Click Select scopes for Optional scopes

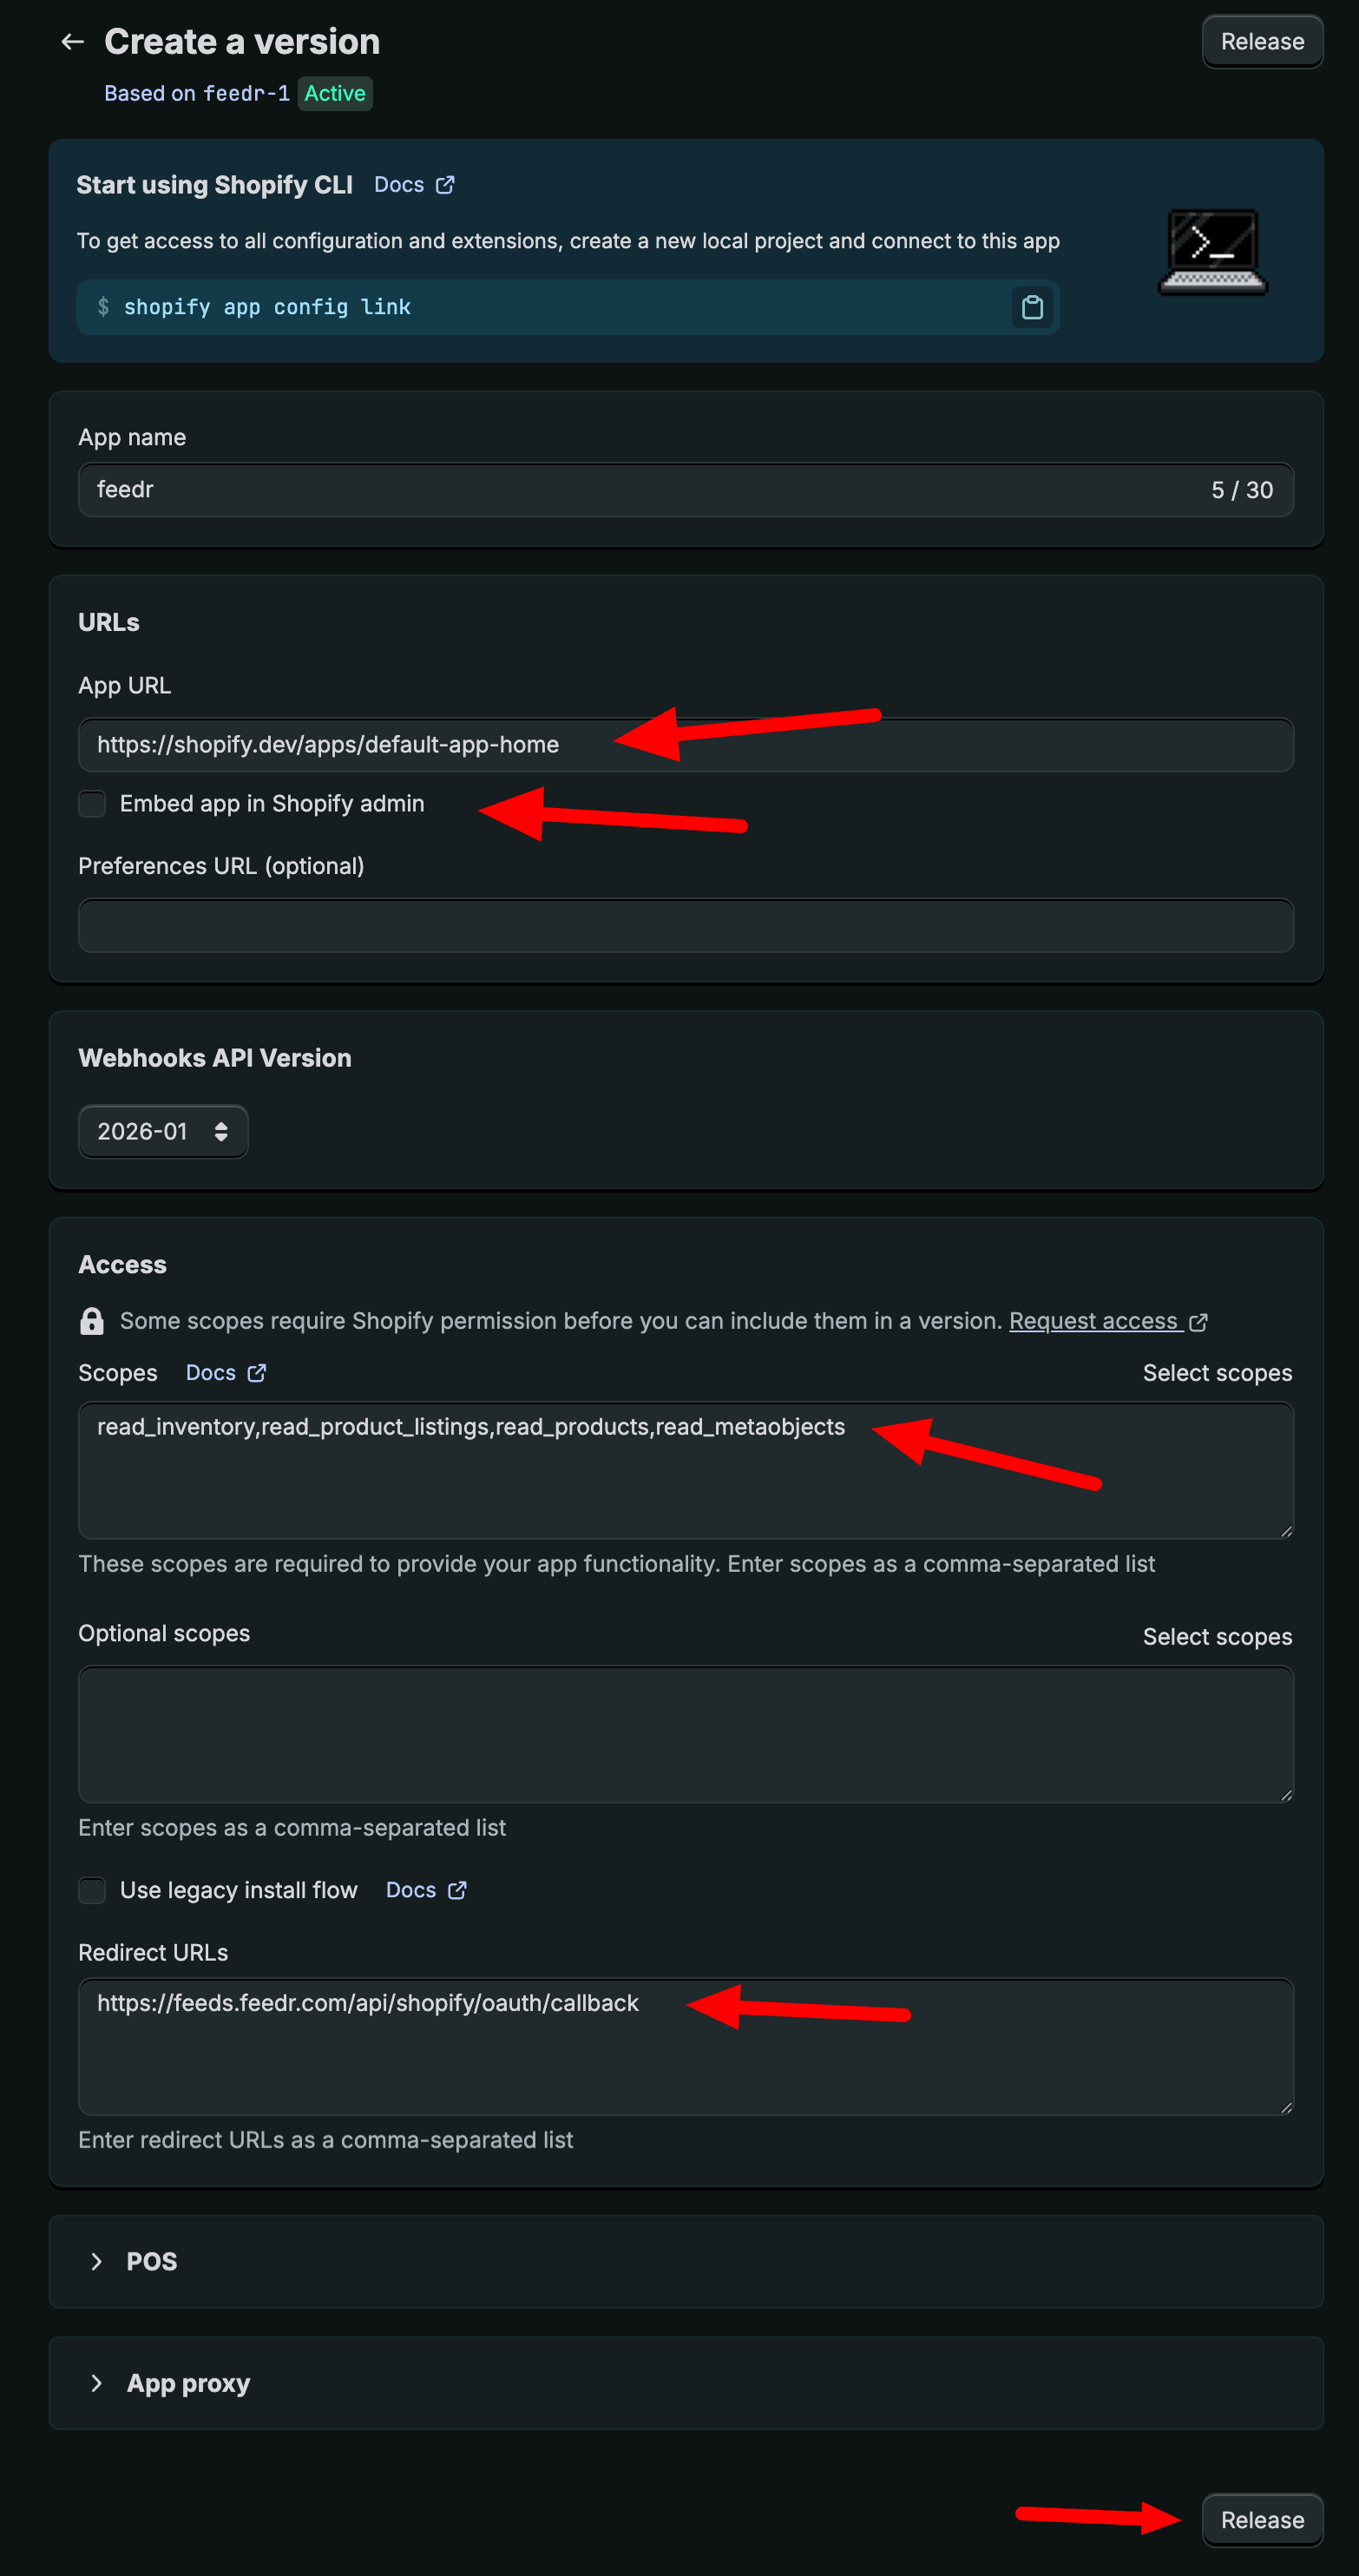[1216, 1637]
